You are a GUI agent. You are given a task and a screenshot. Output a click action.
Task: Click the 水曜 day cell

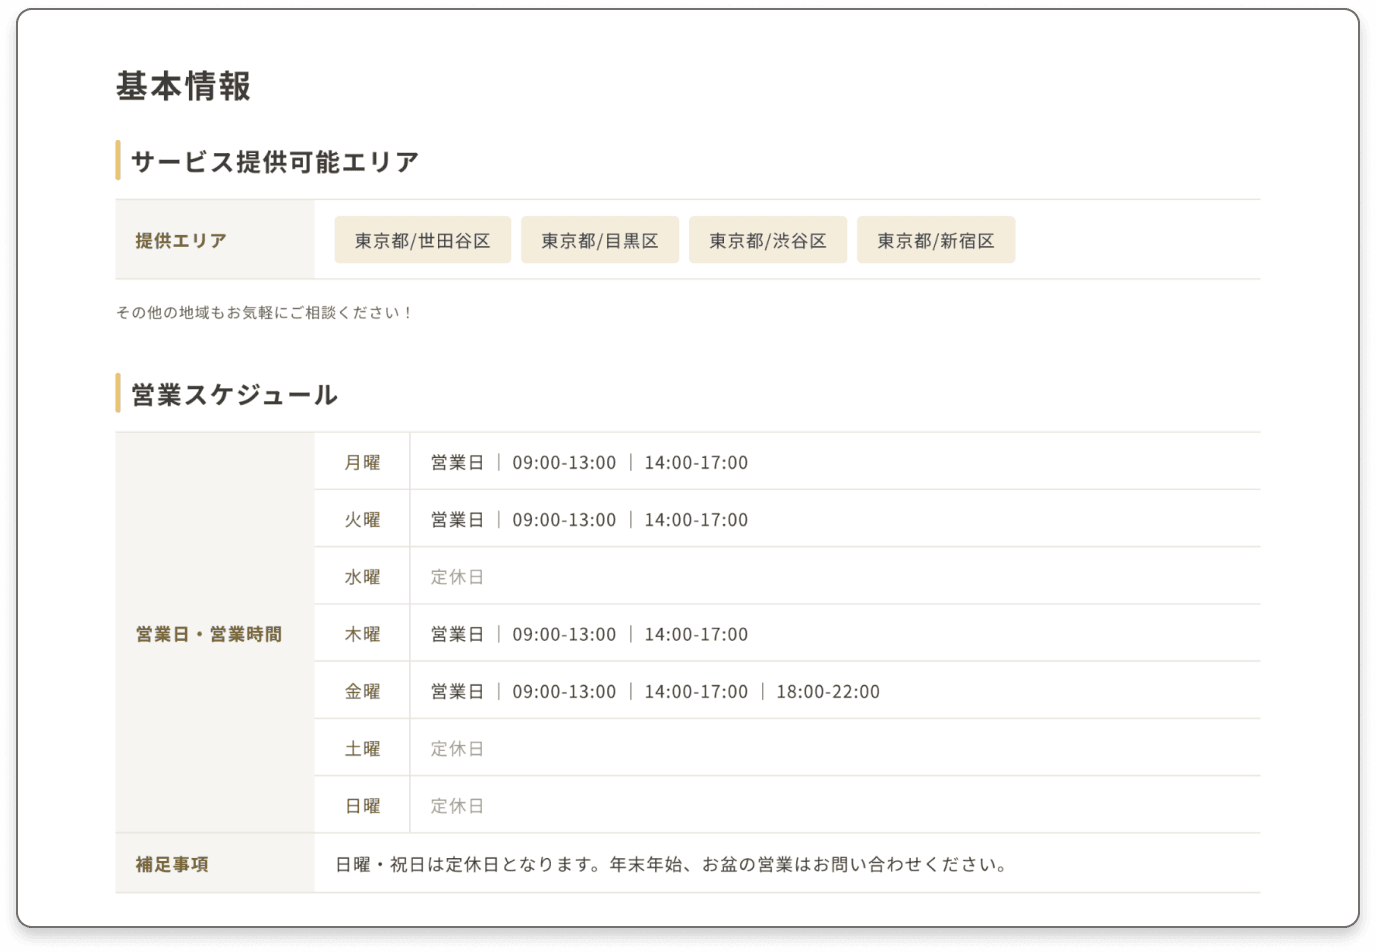click(x=362, y=576)
